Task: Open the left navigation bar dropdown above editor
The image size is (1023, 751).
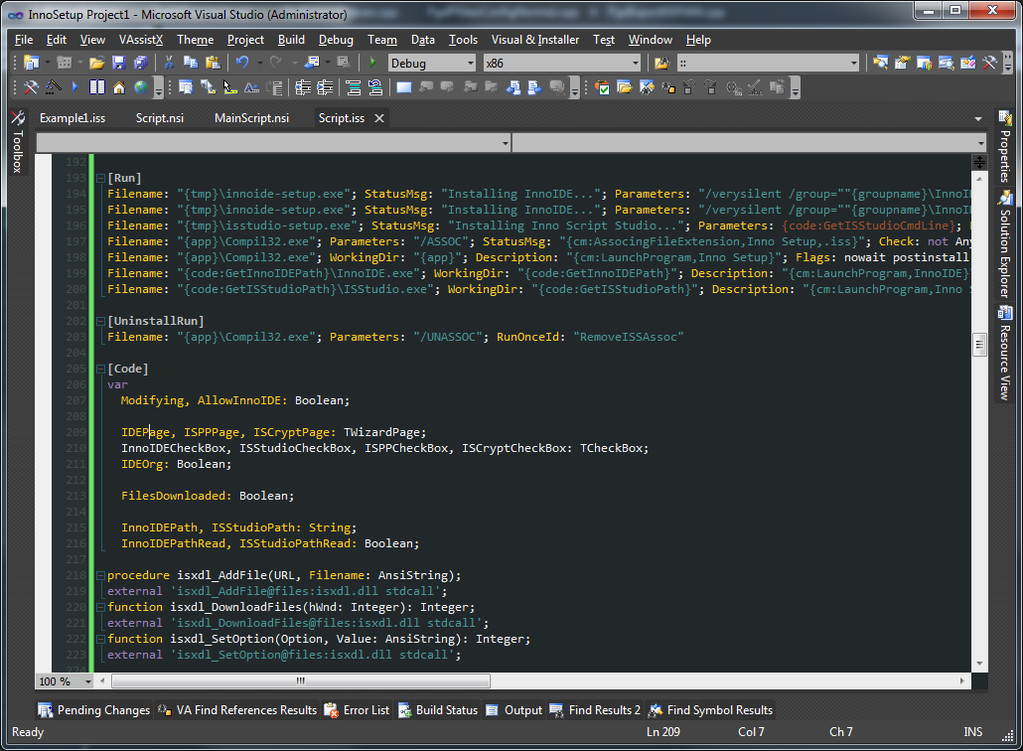Action: pos(506,143)
